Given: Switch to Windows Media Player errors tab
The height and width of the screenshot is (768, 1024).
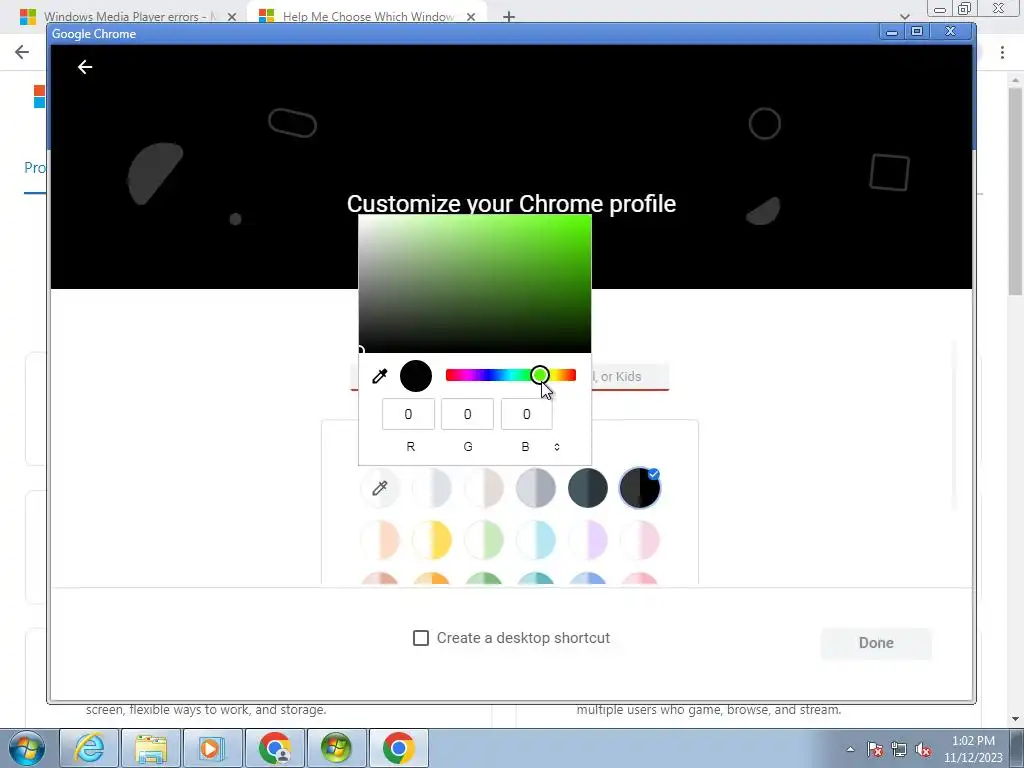Looking at the screenshot, I should 128,17.
